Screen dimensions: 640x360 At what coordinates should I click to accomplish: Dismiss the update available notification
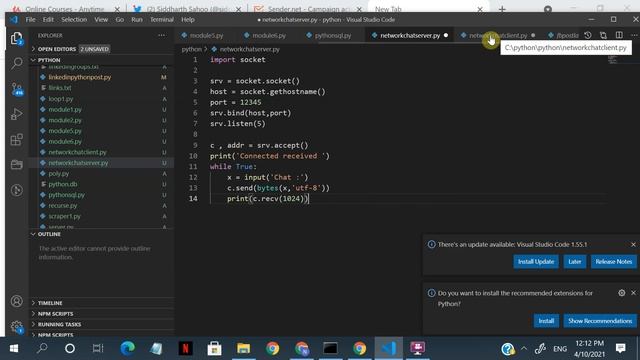[x=633, y=244]
